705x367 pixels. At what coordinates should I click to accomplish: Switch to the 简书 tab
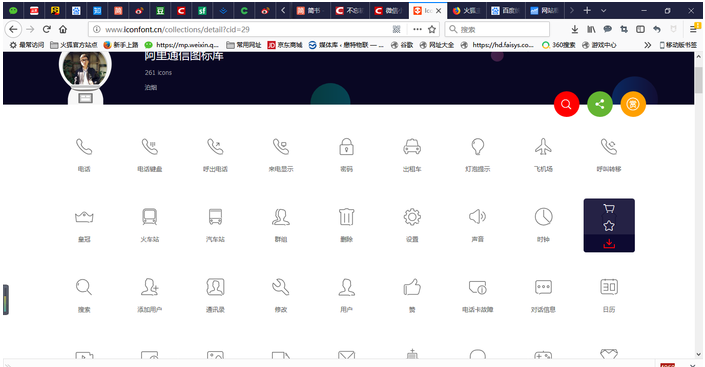311,11
